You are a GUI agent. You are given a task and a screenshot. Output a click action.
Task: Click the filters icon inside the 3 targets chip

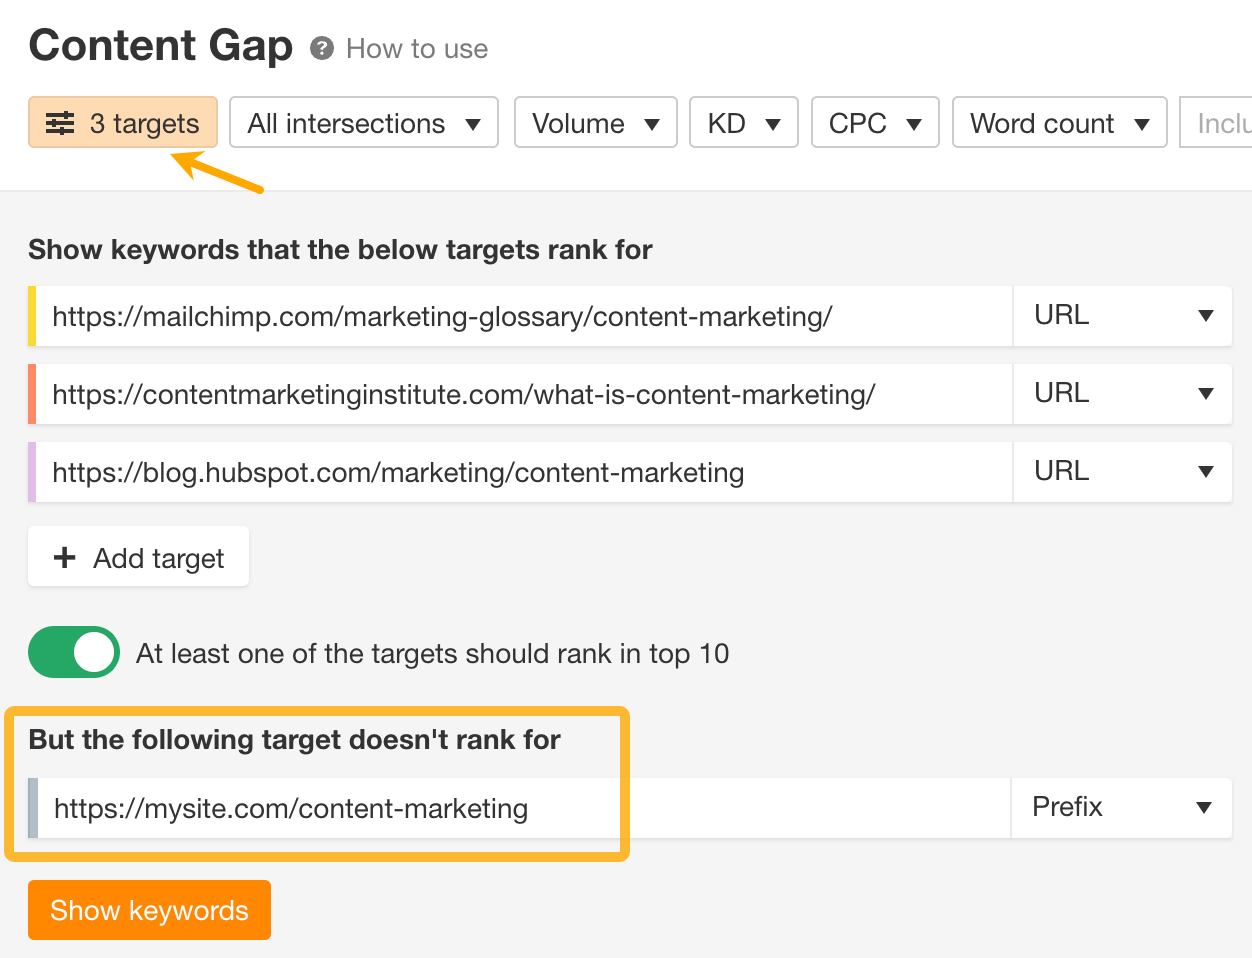pyautogui.click(x=60, y=122)
